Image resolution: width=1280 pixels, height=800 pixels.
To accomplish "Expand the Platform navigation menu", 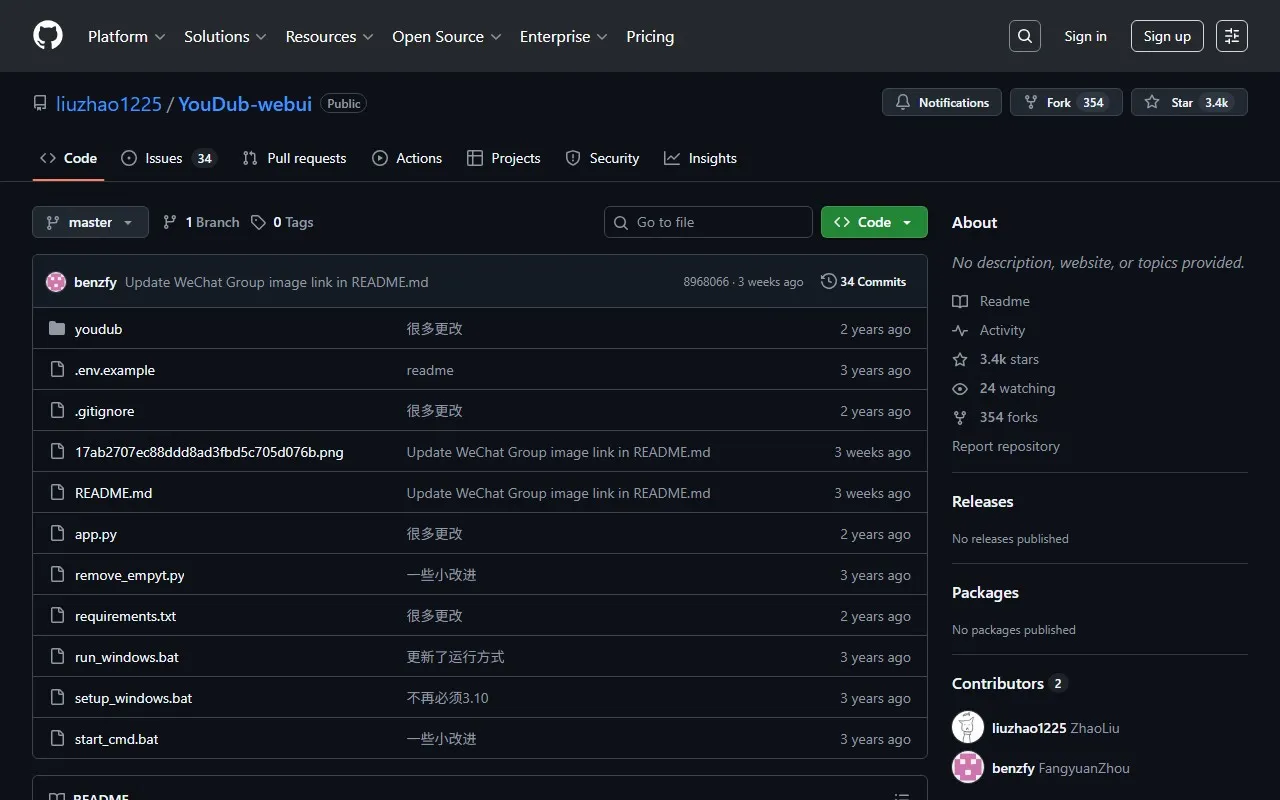I will [126, 36].
